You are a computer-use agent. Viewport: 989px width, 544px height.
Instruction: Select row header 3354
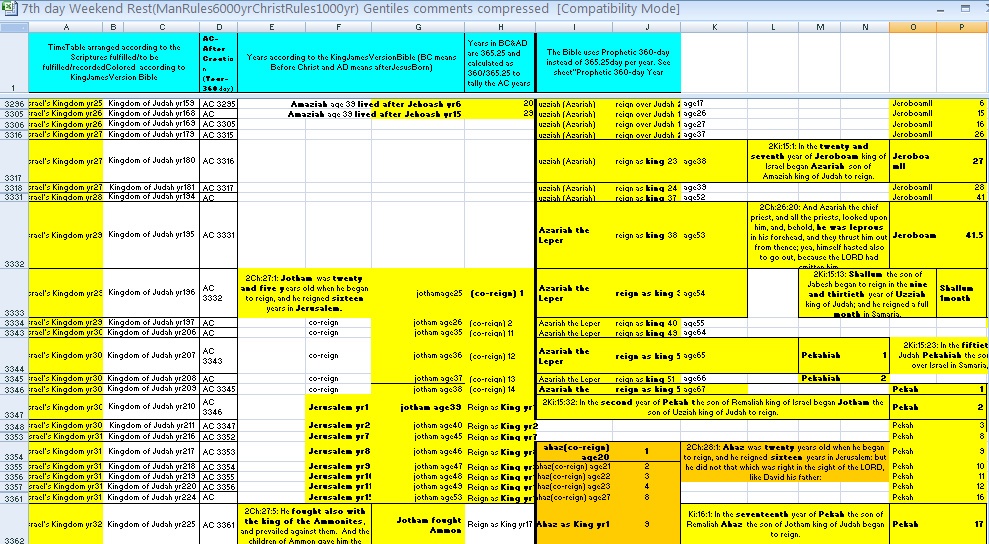(x=14, y=451)
